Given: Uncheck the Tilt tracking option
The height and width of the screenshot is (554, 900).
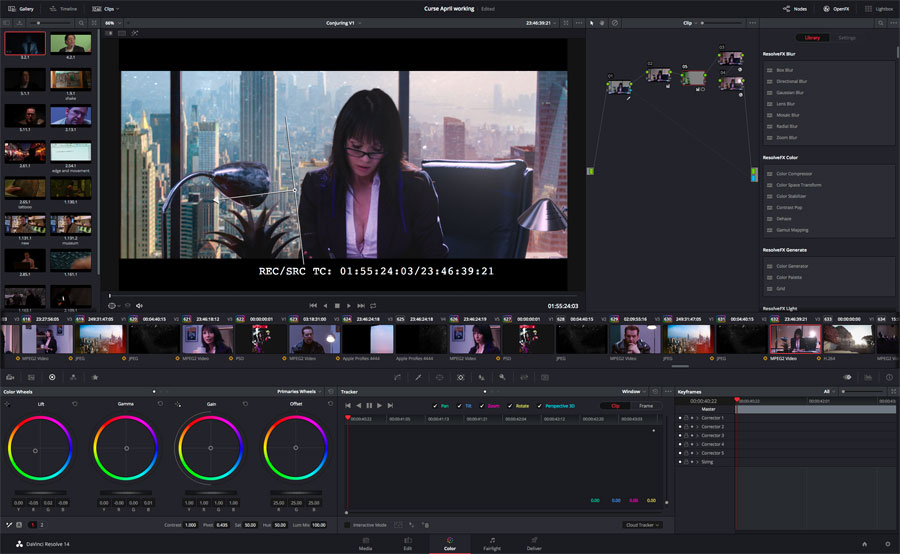Looking at the screenshot, I should click(459, 406).
